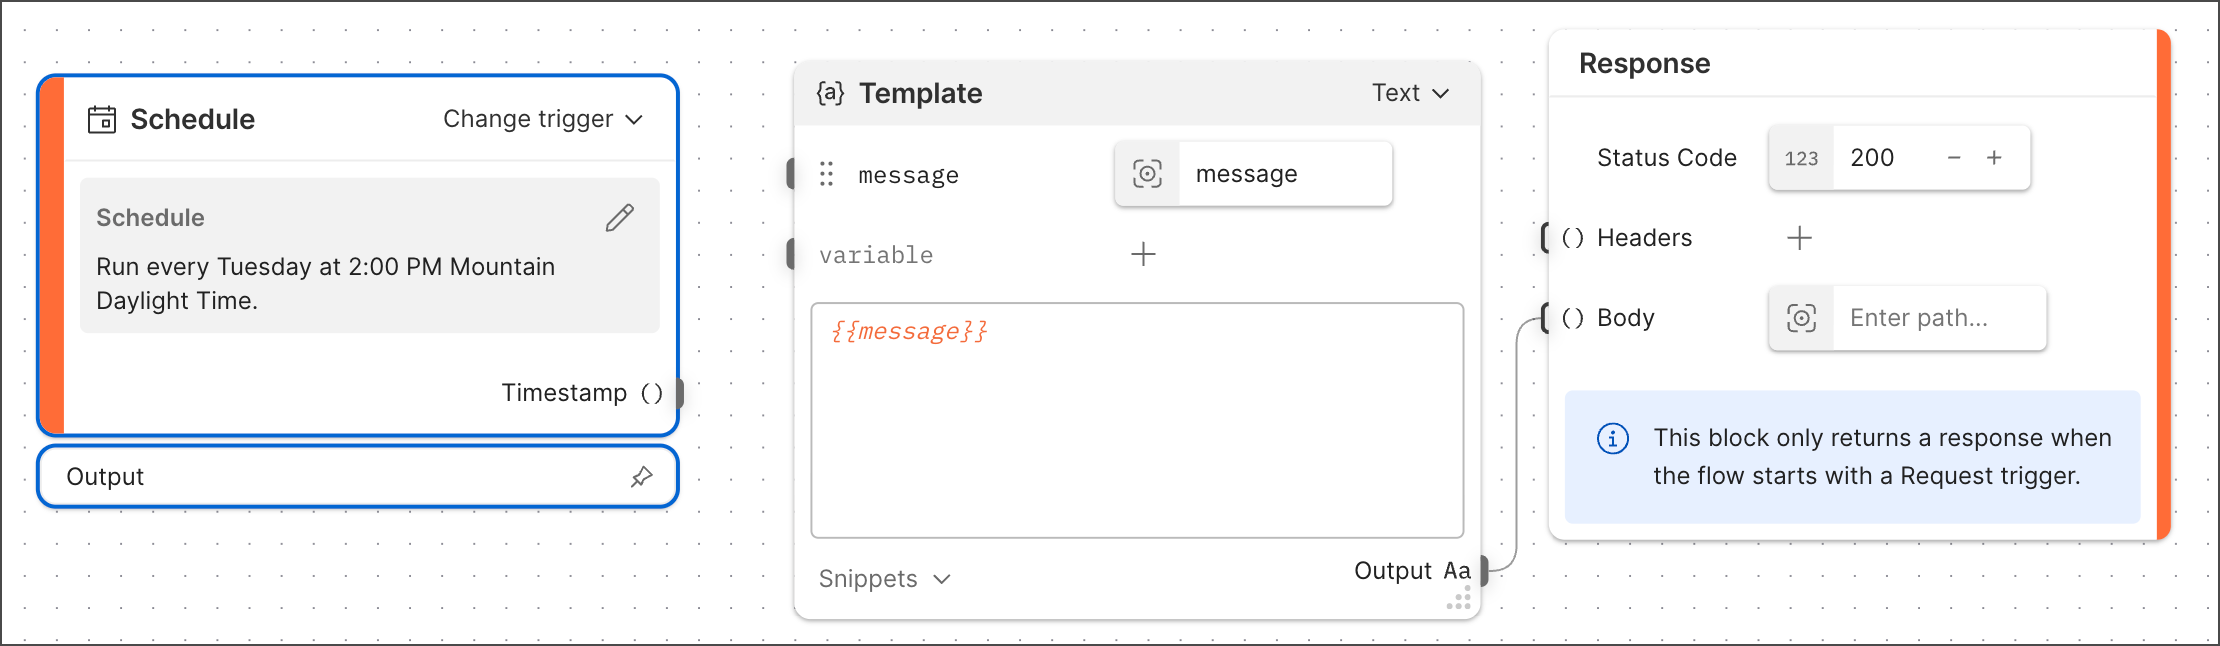Click the path picker icon for message
The width and height of the screenshot is (2220, 646).
(x=1147, y=174)
